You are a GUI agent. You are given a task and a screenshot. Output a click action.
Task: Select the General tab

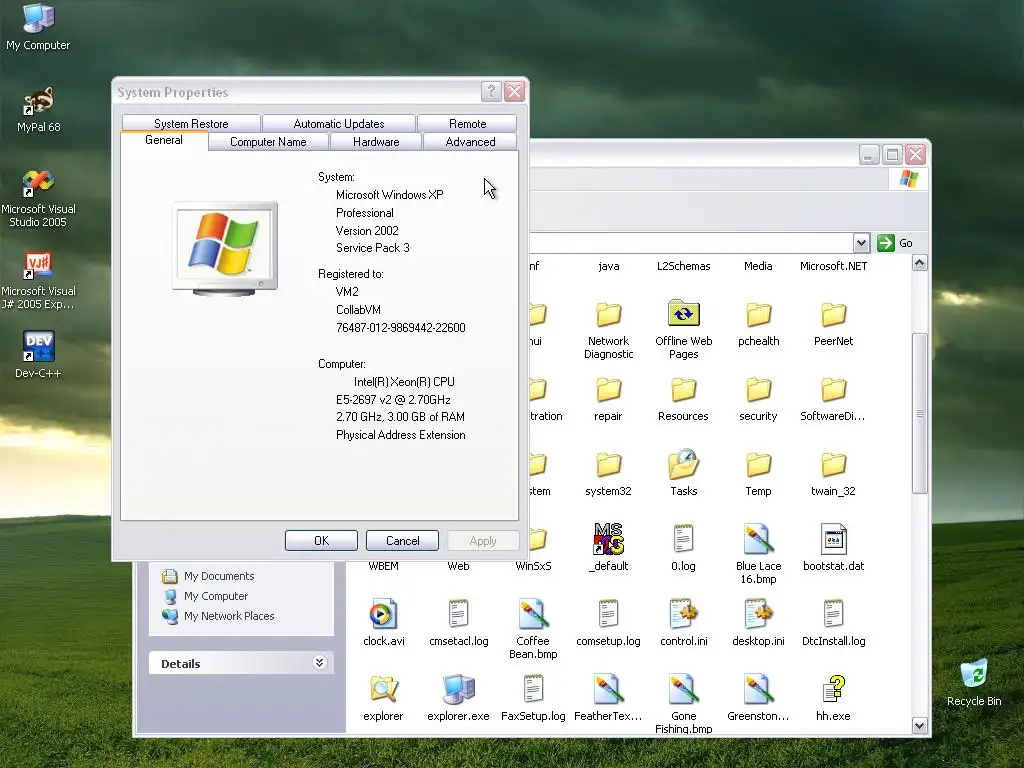(x=164, y=140)
